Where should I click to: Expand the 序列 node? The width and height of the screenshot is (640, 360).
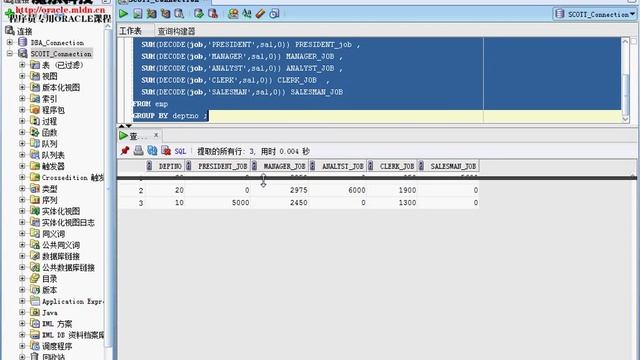[x=22, y=200]
